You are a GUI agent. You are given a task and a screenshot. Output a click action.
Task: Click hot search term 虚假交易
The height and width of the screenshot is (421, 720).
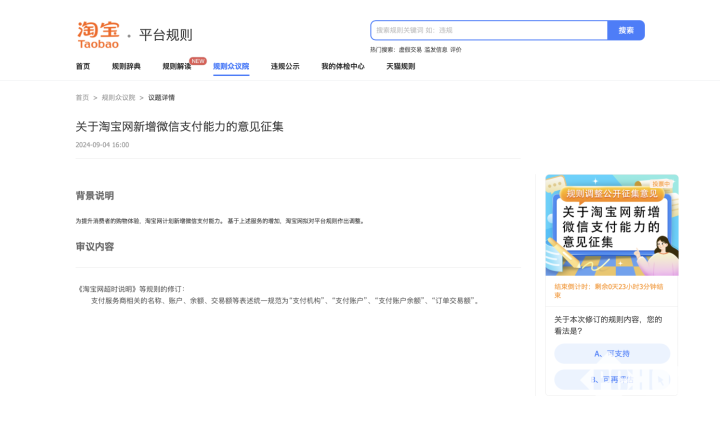click(x=410, y=50)
